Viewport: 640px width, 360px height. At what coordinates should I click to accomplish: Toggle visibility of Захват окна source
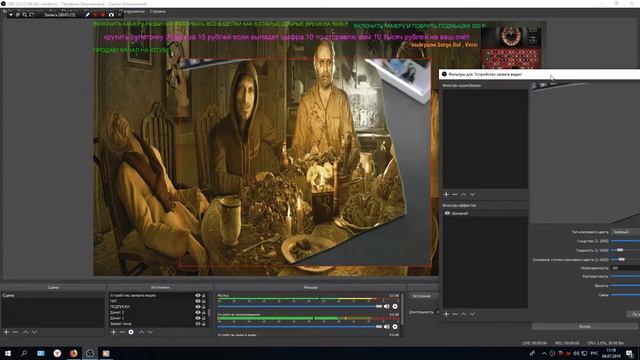pyautogui.click(x=198, y=324)
